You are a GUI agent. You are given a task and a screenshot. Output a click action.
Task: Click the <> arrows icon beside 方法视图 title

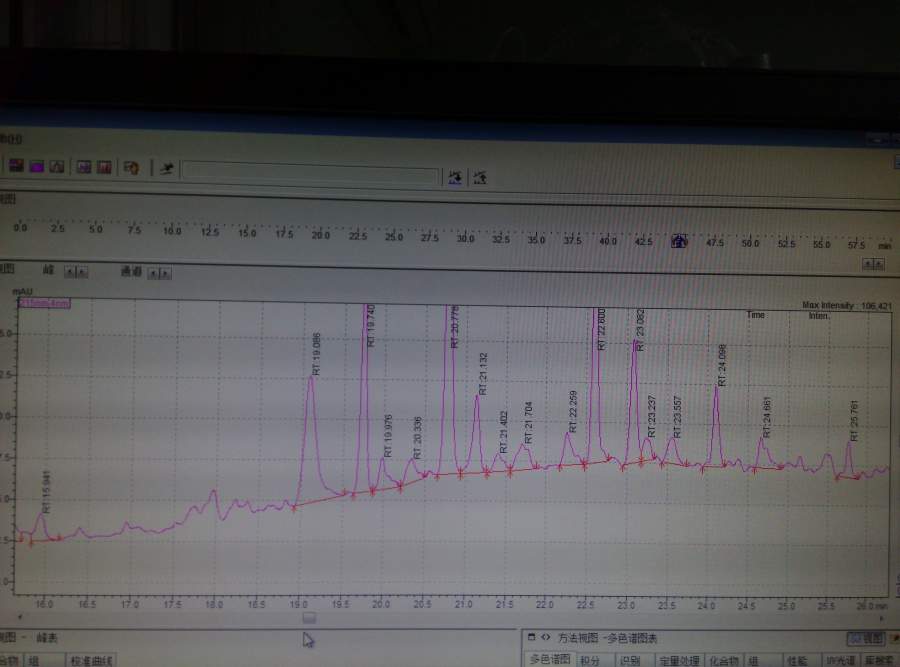click(x=545, y=637)
